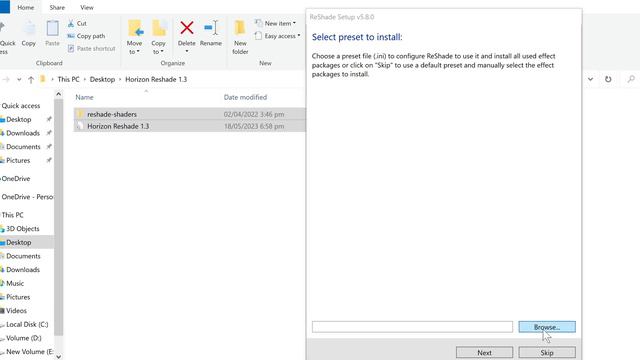Image resolution: width=640 pixels, height=360 pixels.
Task: Sort by Name column header
Action: click(84, 97)
